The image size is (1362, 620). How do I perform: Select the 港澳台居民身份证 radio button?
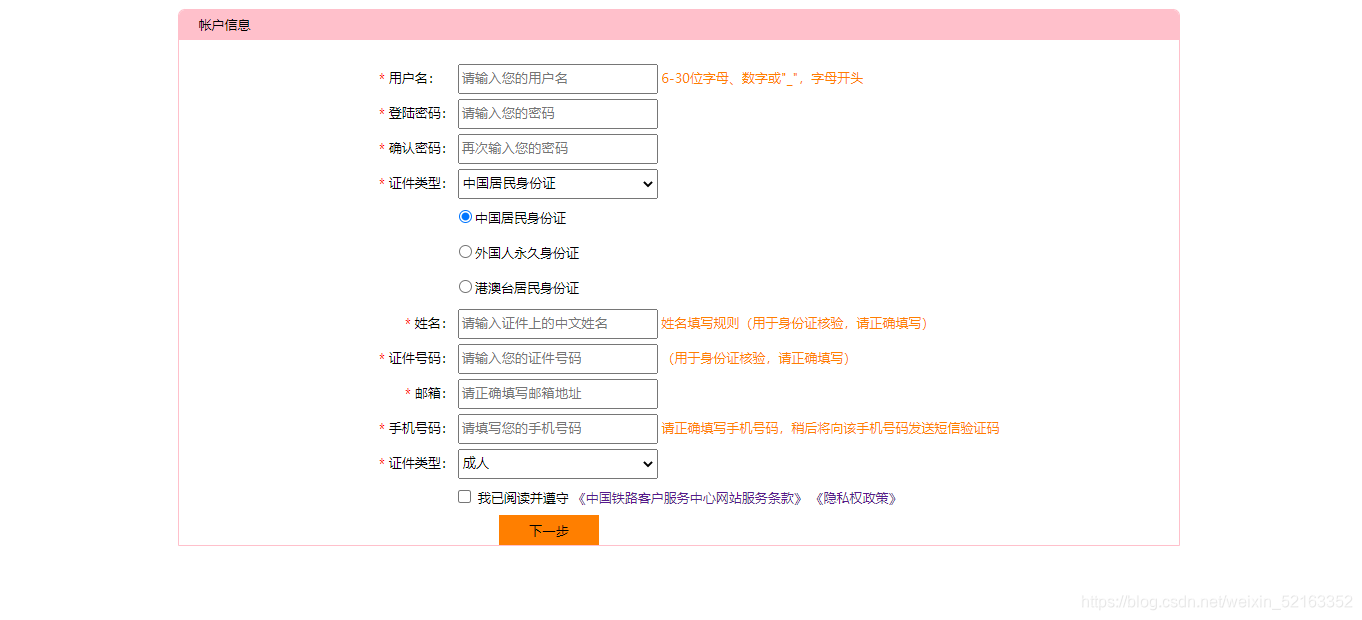tap(465, 287)
